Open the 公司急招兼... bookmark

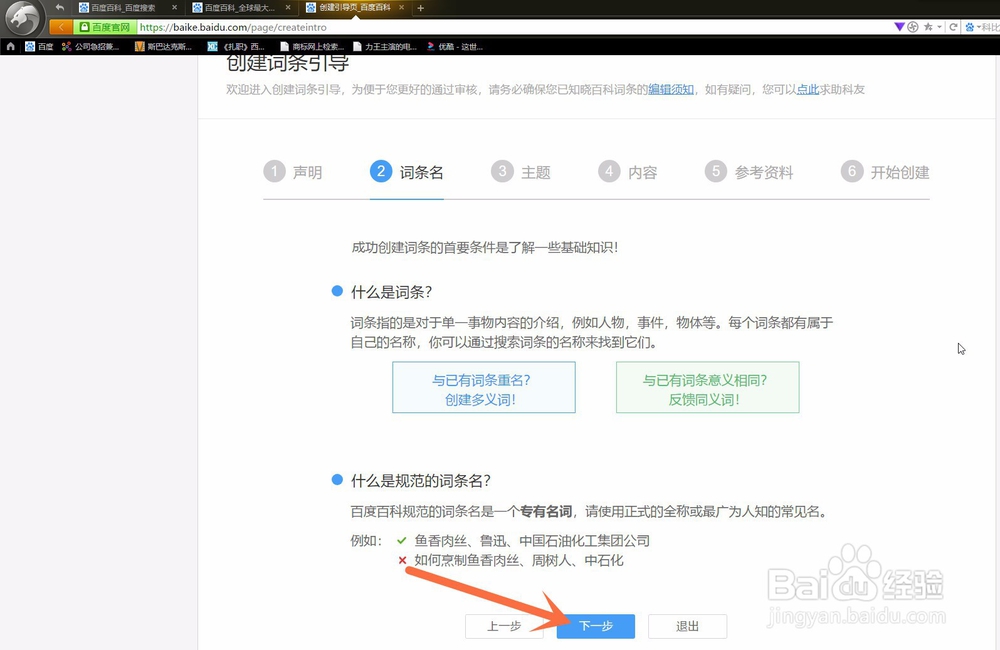tap(91, 46)
